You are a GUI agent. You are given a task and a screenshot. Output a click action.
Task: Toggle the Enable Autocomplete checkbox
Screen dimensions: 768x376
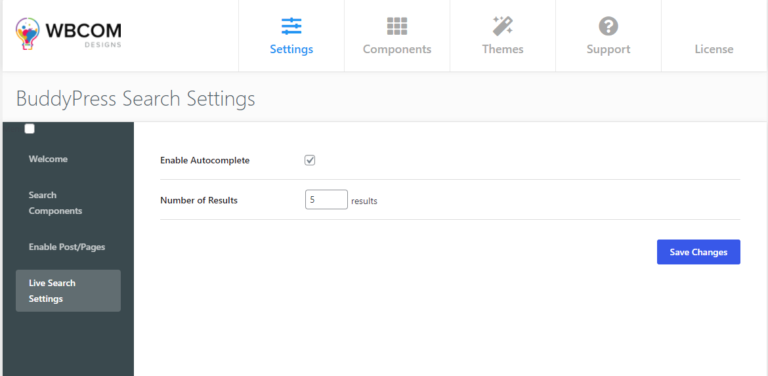tap(310, 160)
